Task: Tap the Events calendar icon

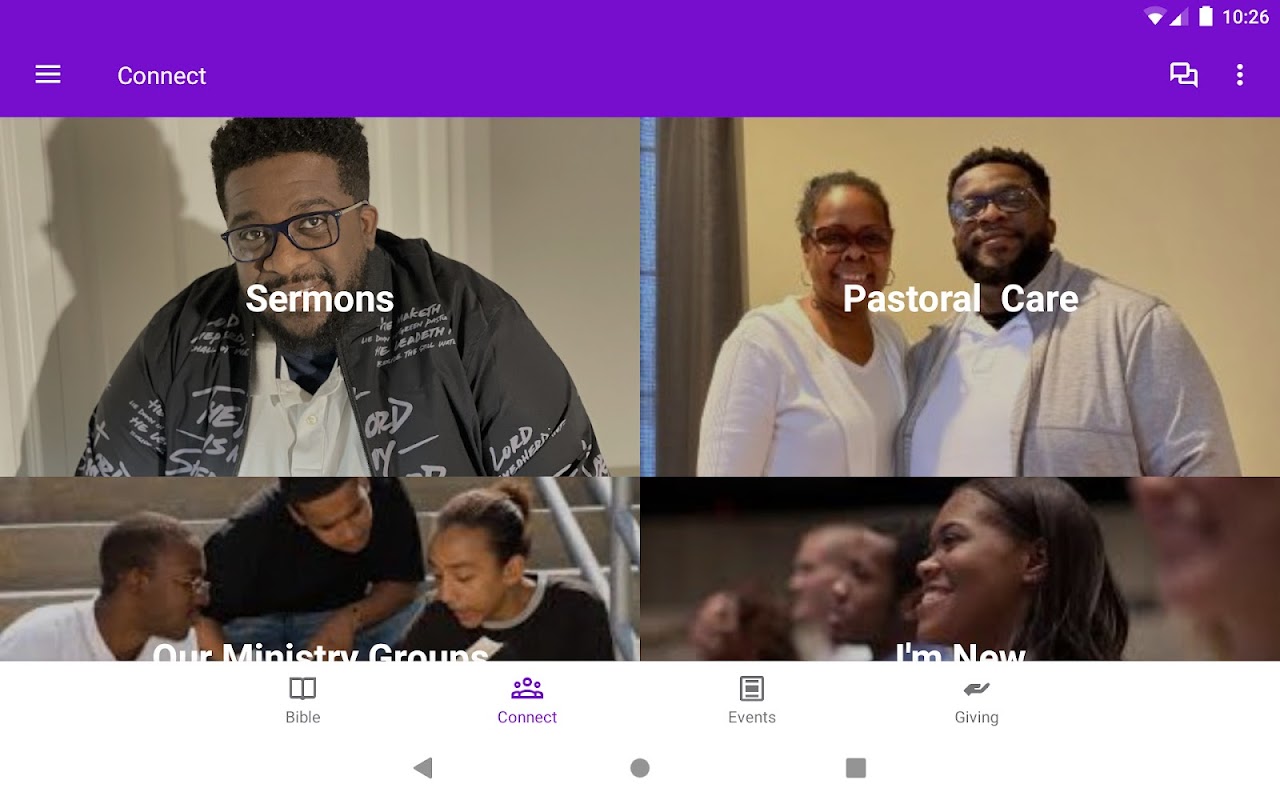Action: click(x=752, y=688)
